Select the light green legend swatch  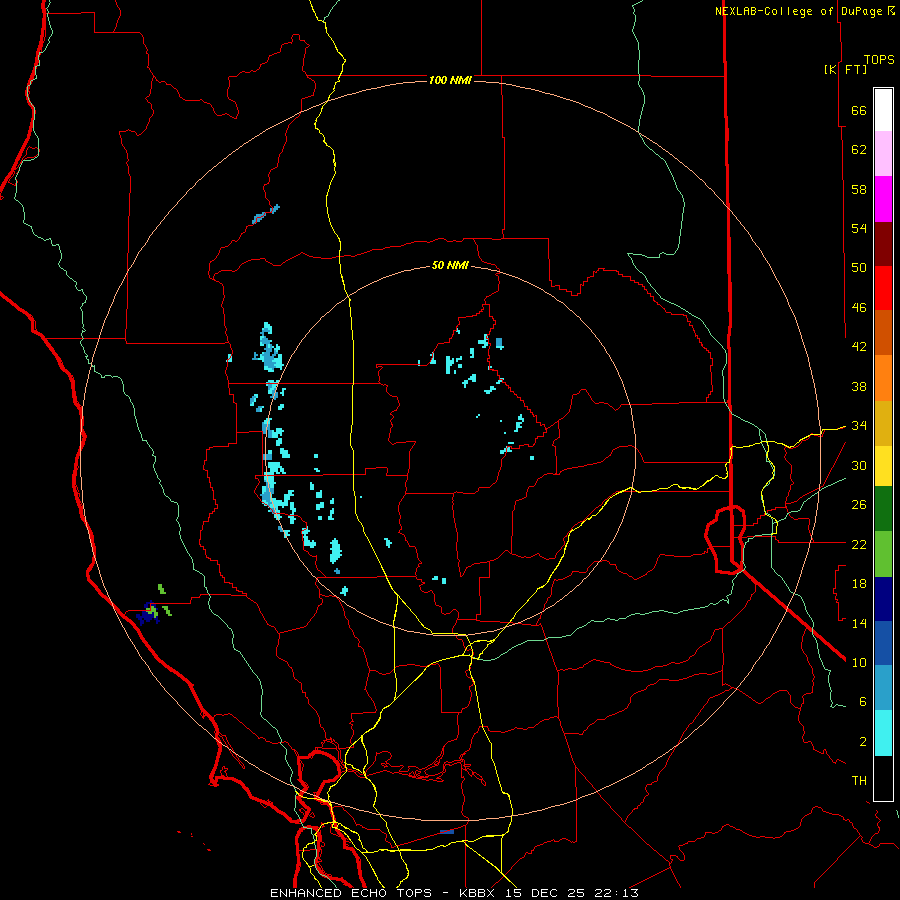pyautogui.click(x=883, y=554)
